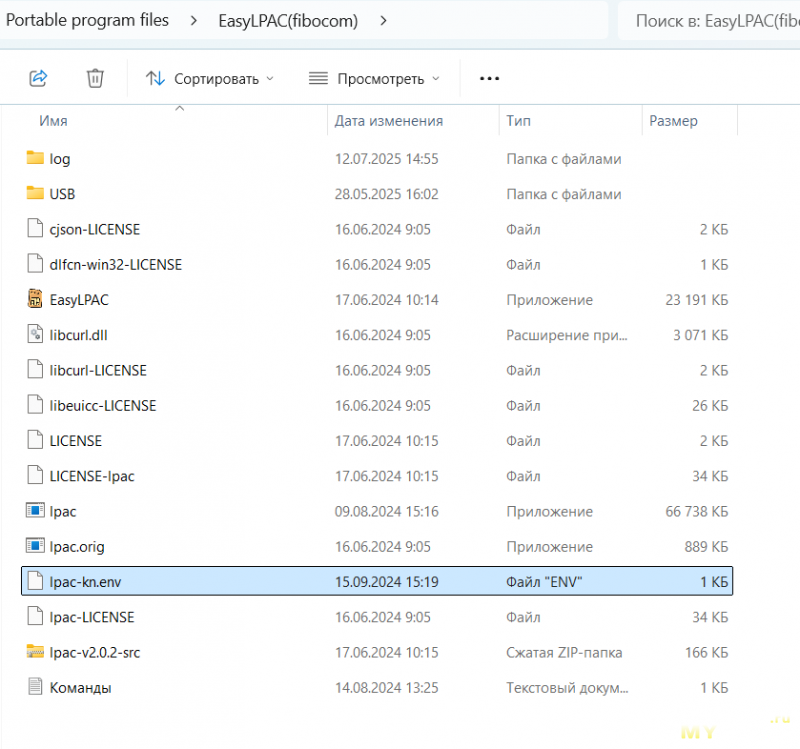The image size is (800, 749).
Task: Select file name dlfcn-win32-LICENSE
Action: [116, 264]
